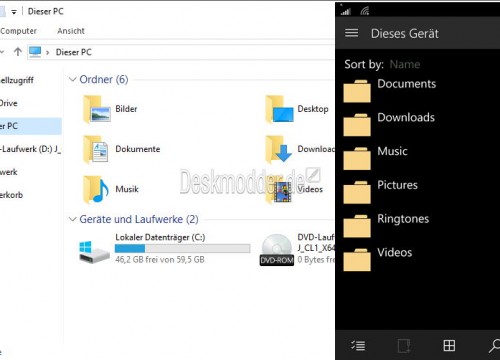
Task: Click the up arrow navigation button
Action: 18,52
